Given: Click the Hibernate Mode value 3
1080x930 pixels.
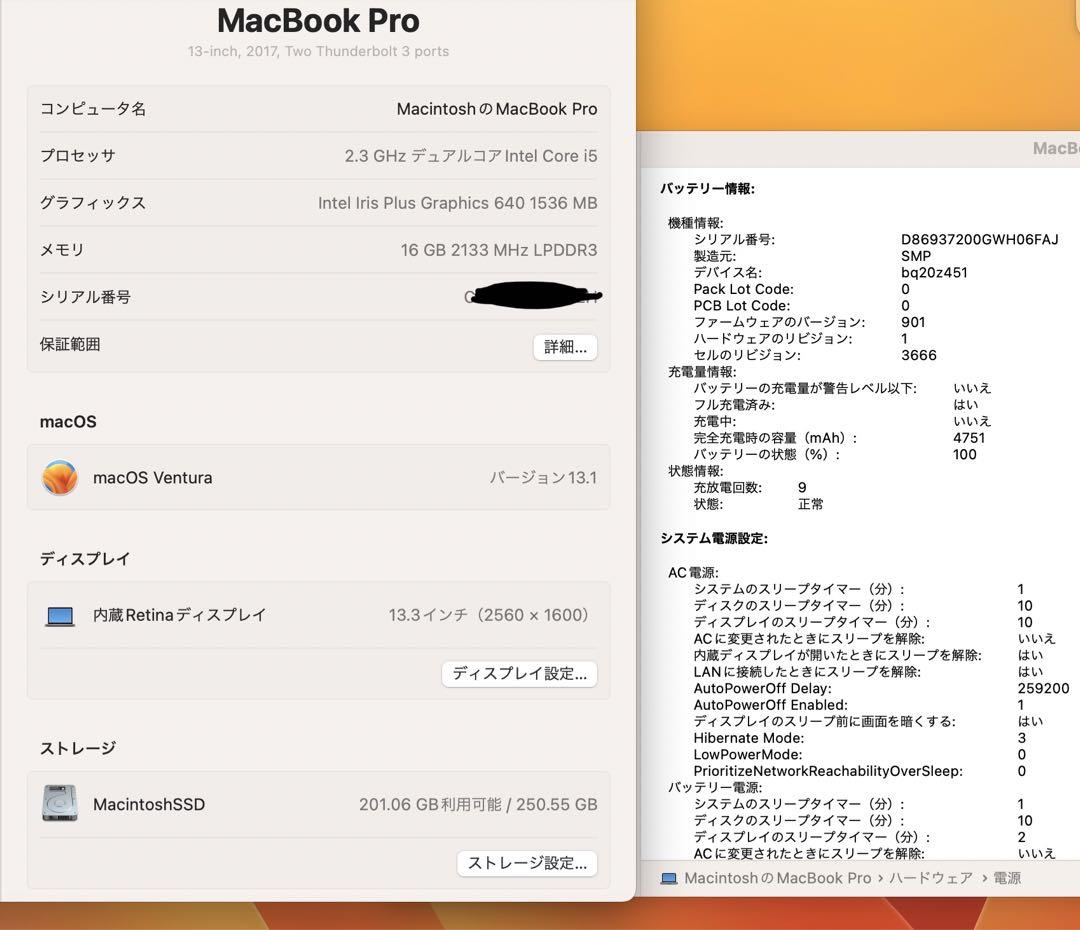Looking at the screenshot, I should tap(1022, 738).
